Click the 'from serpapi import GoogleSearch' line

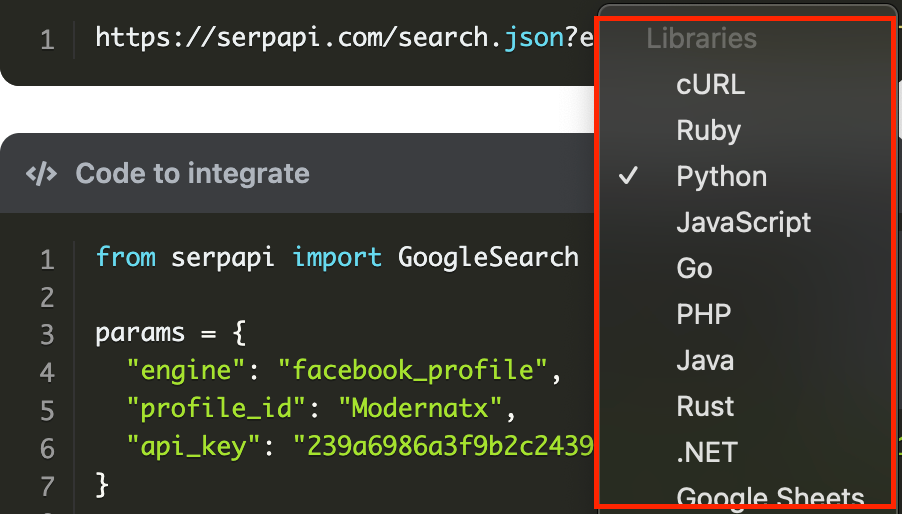337,258
